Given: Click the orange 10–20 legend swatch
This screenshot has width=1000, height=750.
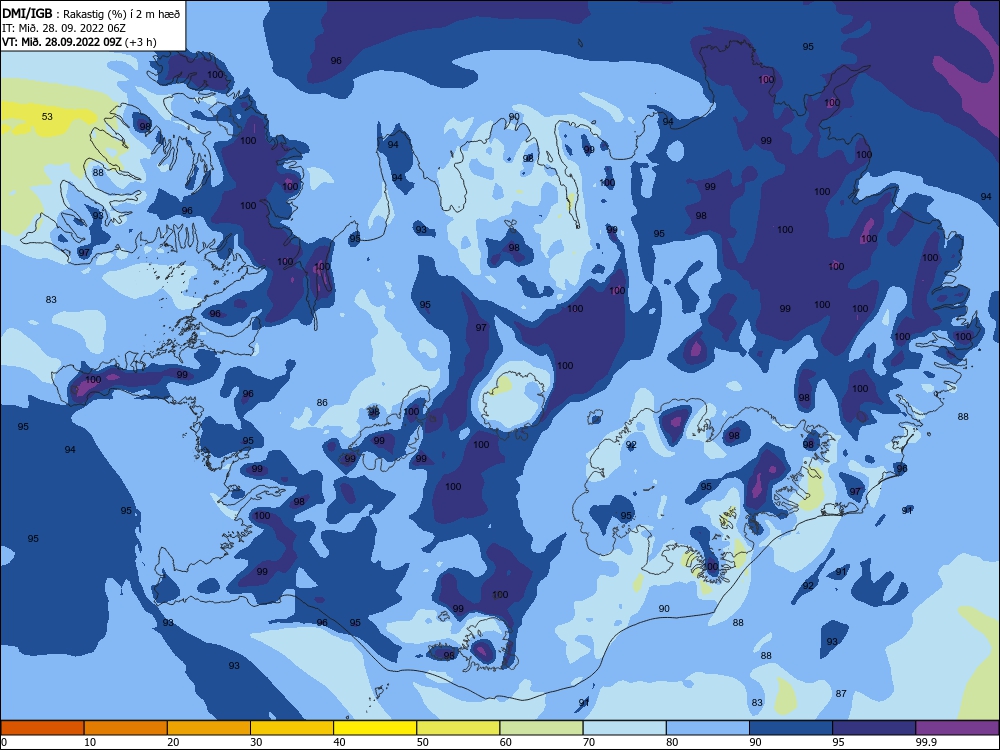Looking at the screenshot, I should 126,728.
